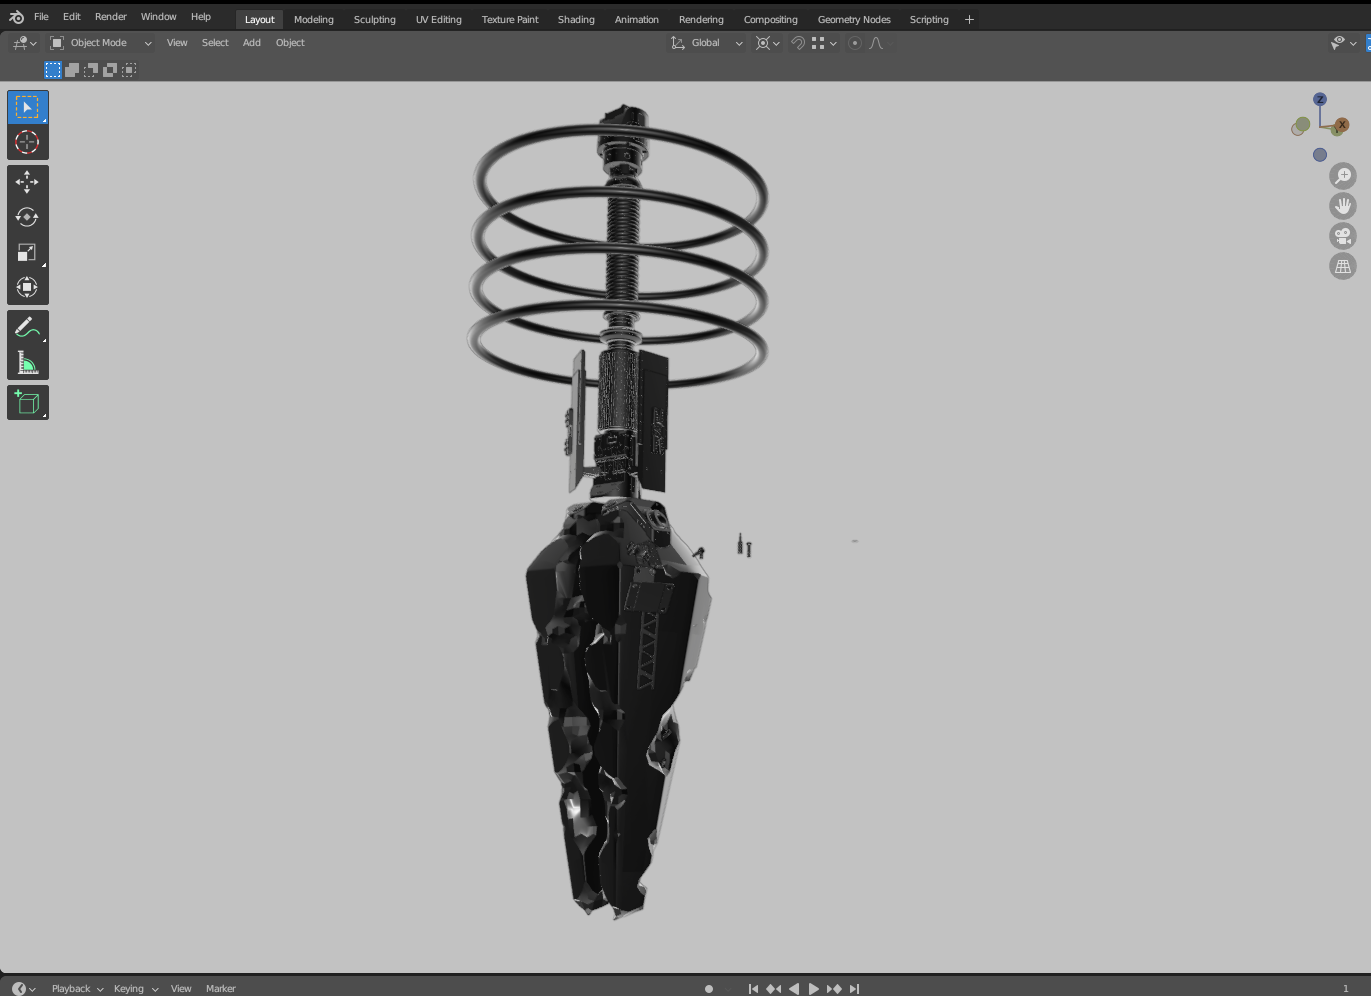Open the Texture Paint workspace

point(510,20)
